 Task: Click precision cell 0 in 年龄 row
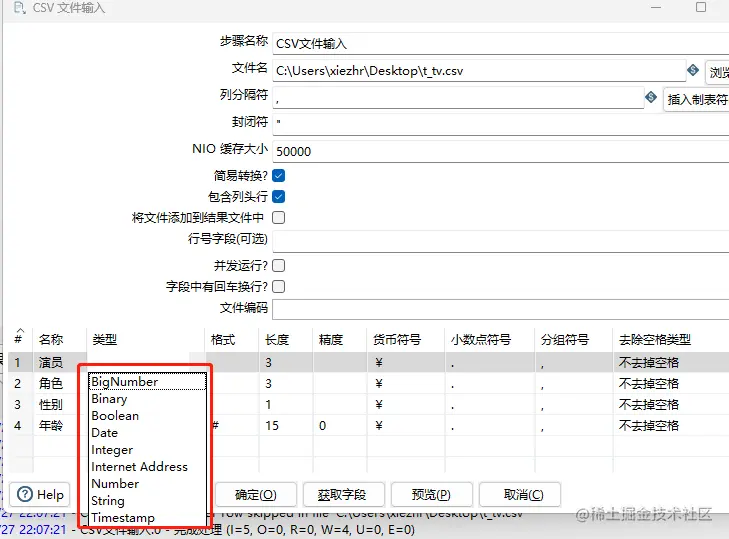click(339, 425)
